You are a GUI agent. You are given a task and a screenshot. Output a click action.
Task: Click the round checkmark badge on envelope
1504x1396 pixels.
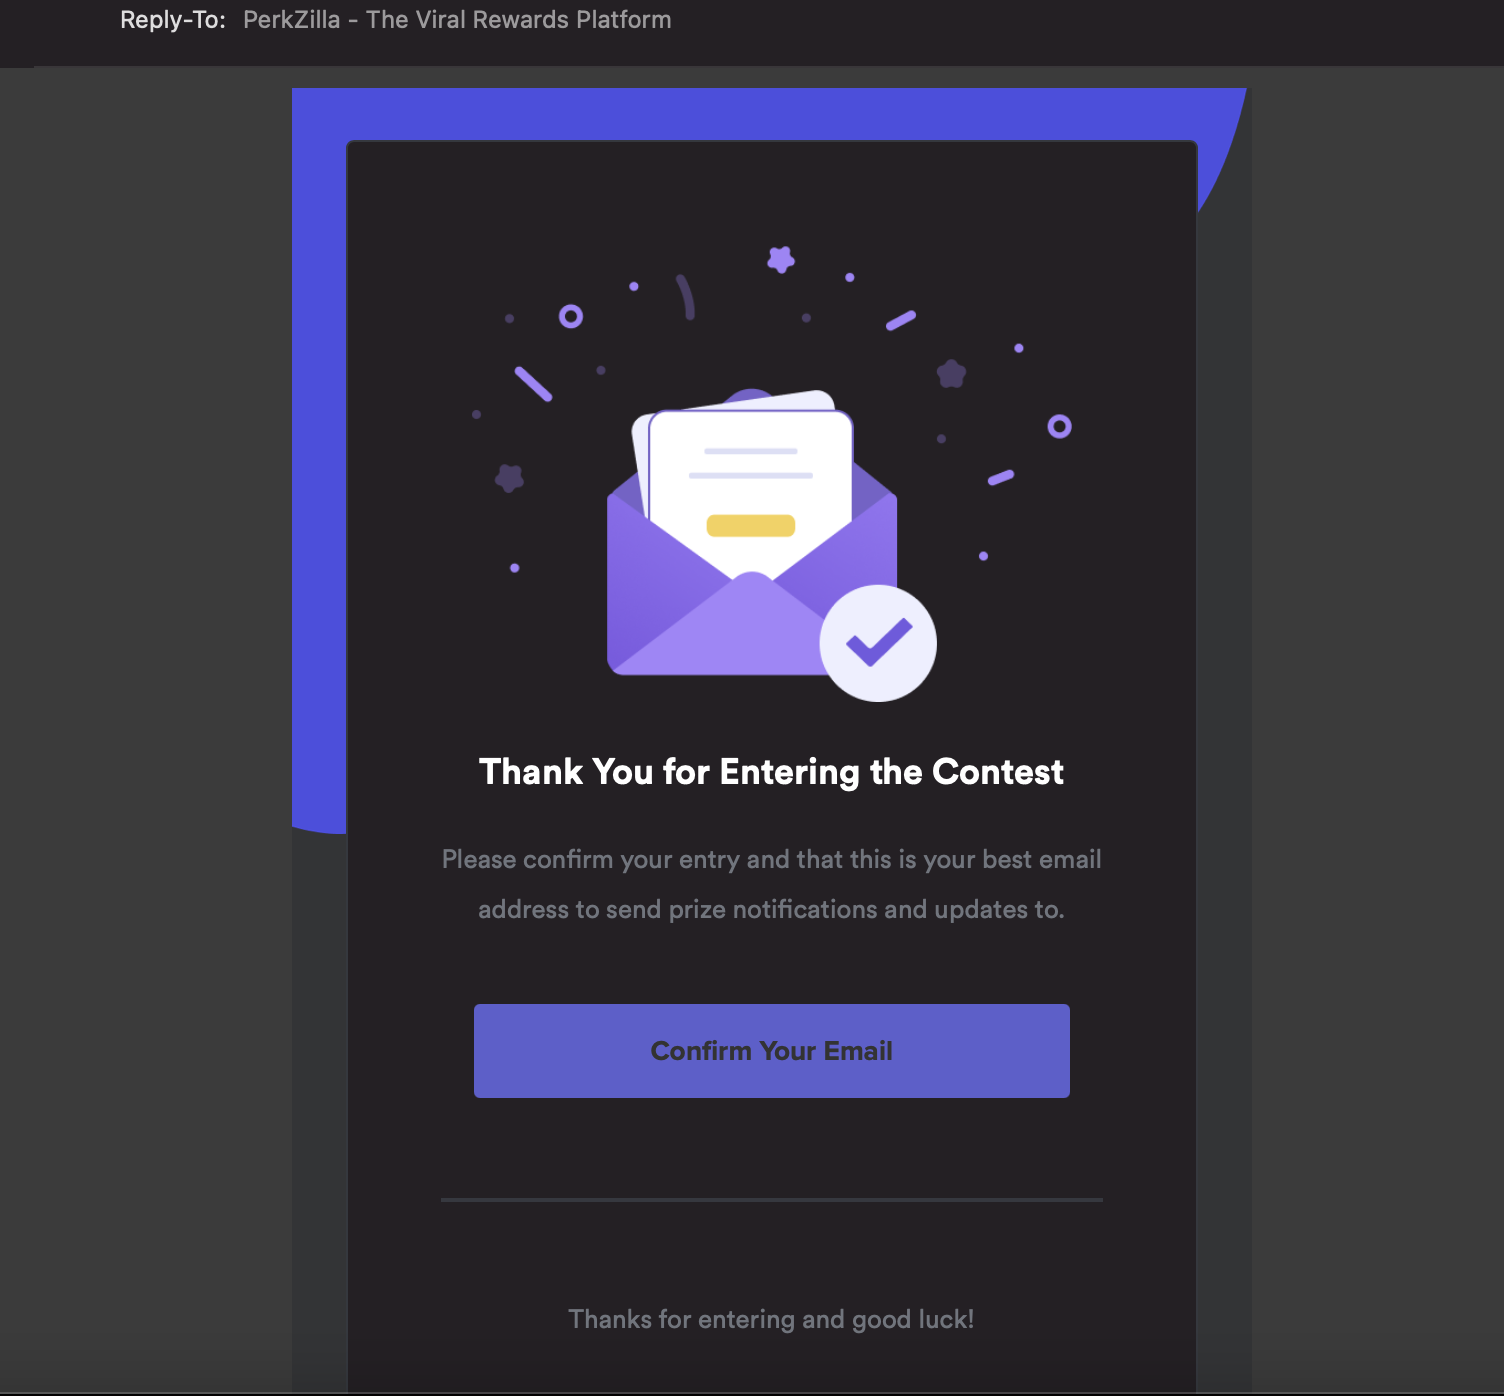(878, 643)
